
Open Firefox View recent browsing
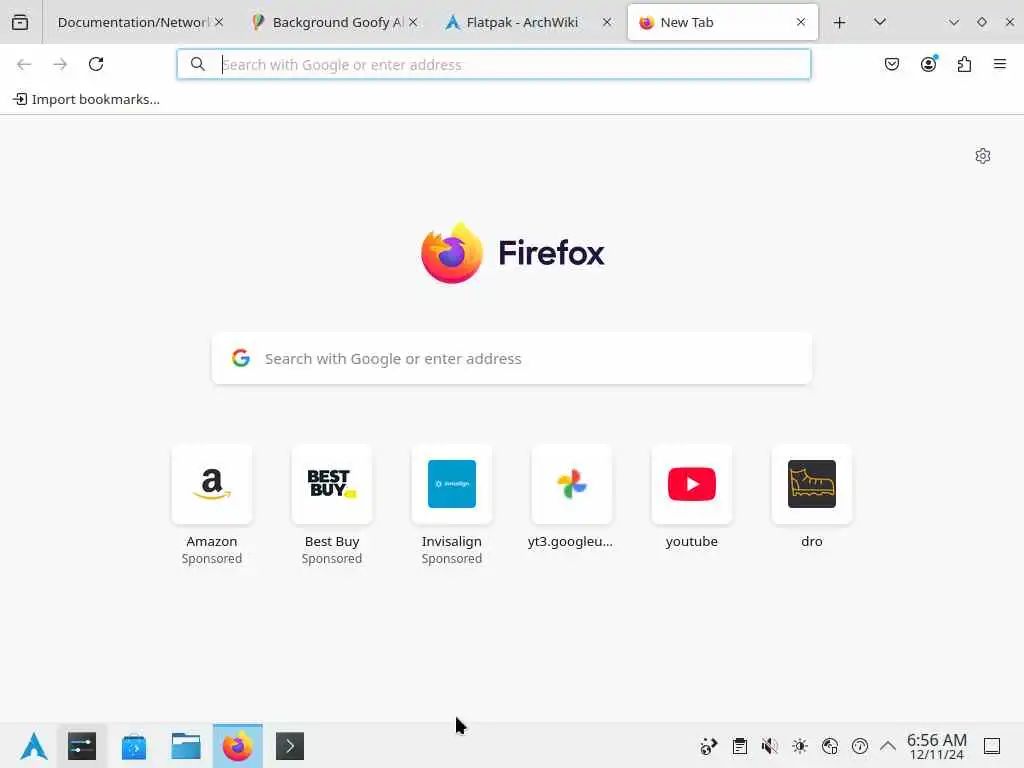(x=20, y=22)
